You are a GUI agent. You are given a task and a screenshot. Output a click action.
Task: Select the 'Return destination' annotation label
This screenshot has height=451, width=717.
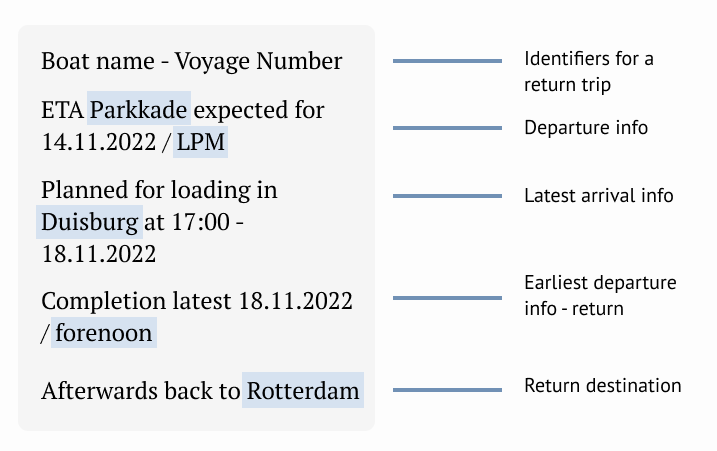[603, 386]
